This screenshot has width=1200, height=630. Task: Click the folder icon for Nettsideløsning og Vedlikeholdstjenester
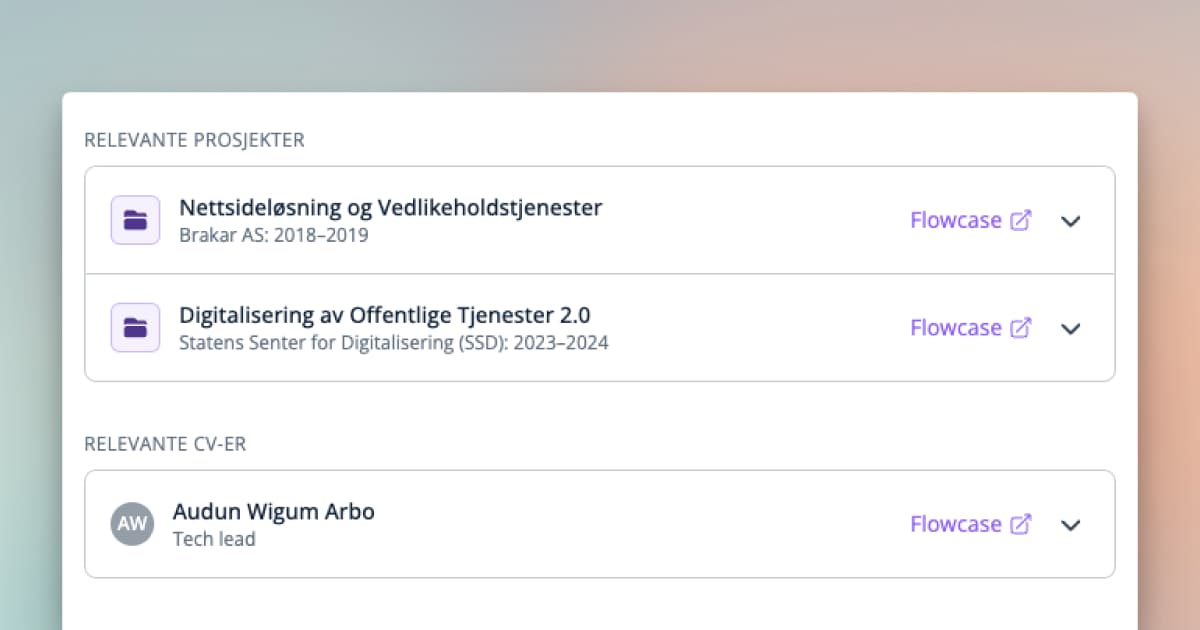pyautogui.click(x=135, y=219)
